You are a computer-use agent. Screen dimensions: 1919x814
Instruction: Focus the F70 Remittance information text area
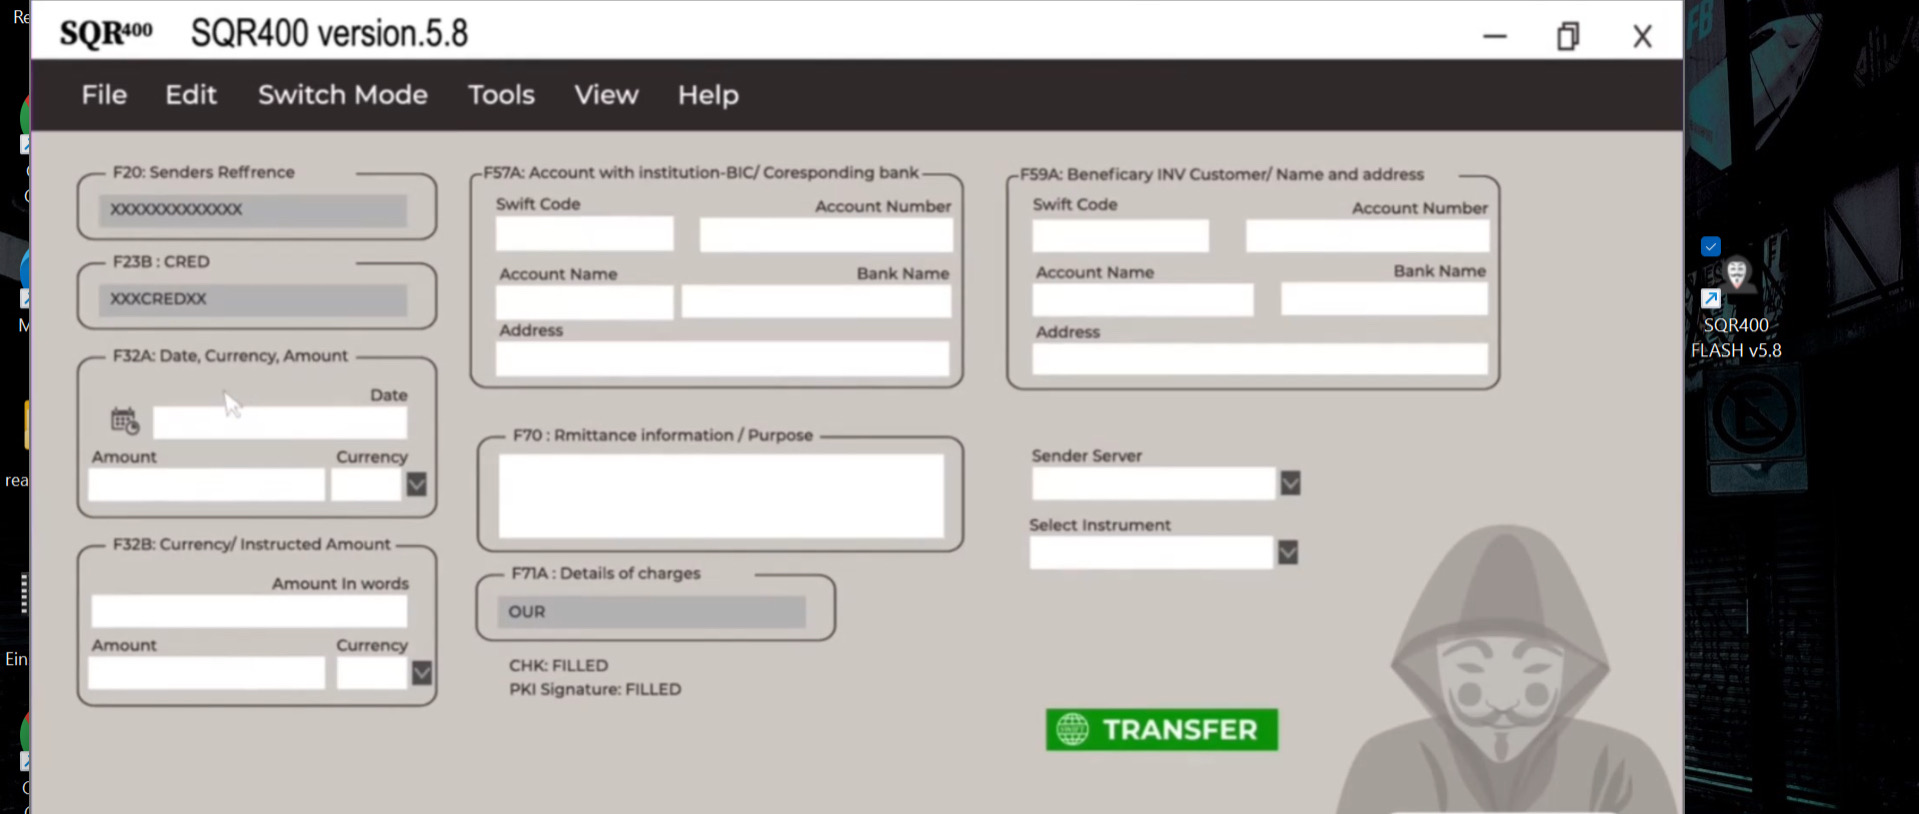[721, 496]
